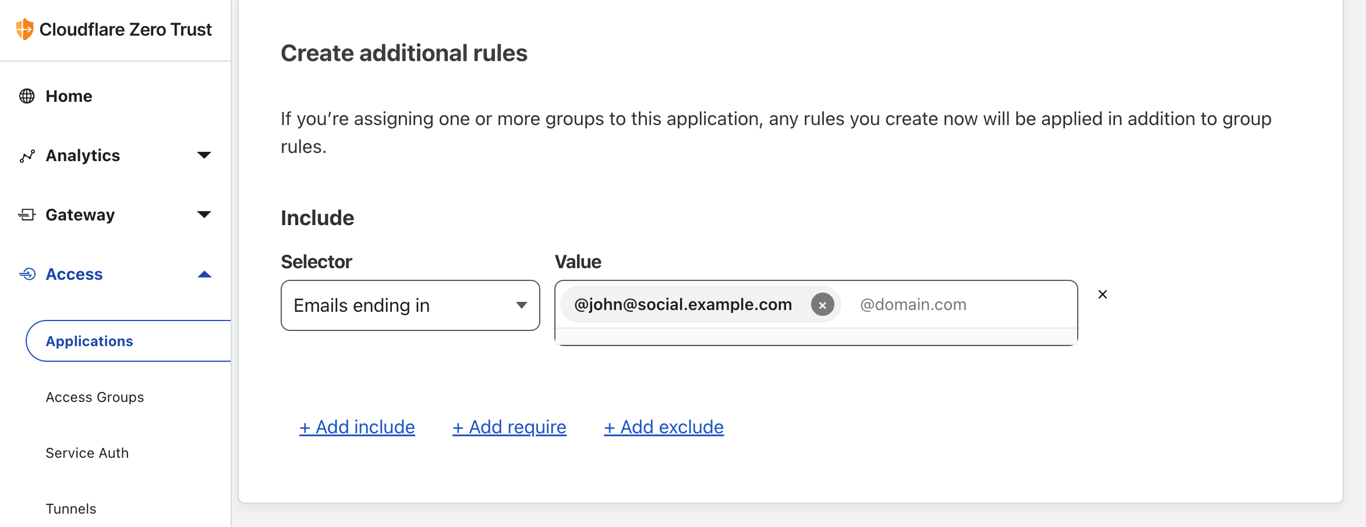This screenshot has width=1366, height=527.
Task: Click the Cloudflare shield logo icon
Action: [25, 29]
